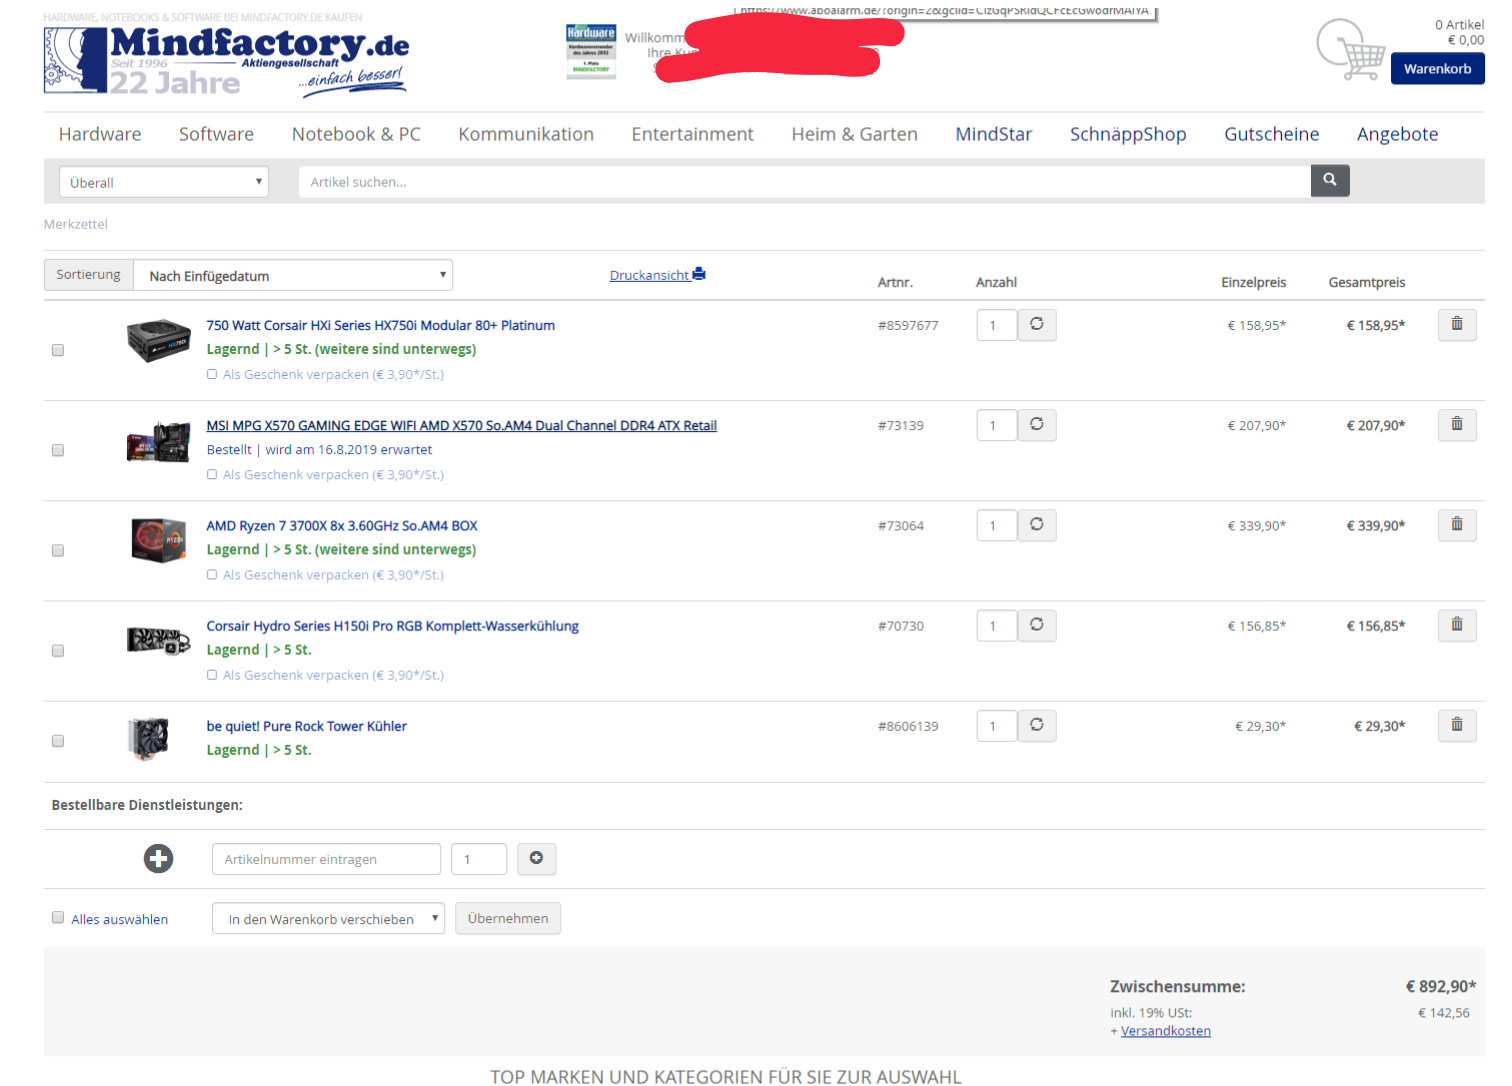Open Corsair HX750i product thumbnail
The width and height of the screenshot is (1512, 1086).
[x=158, y=340]
